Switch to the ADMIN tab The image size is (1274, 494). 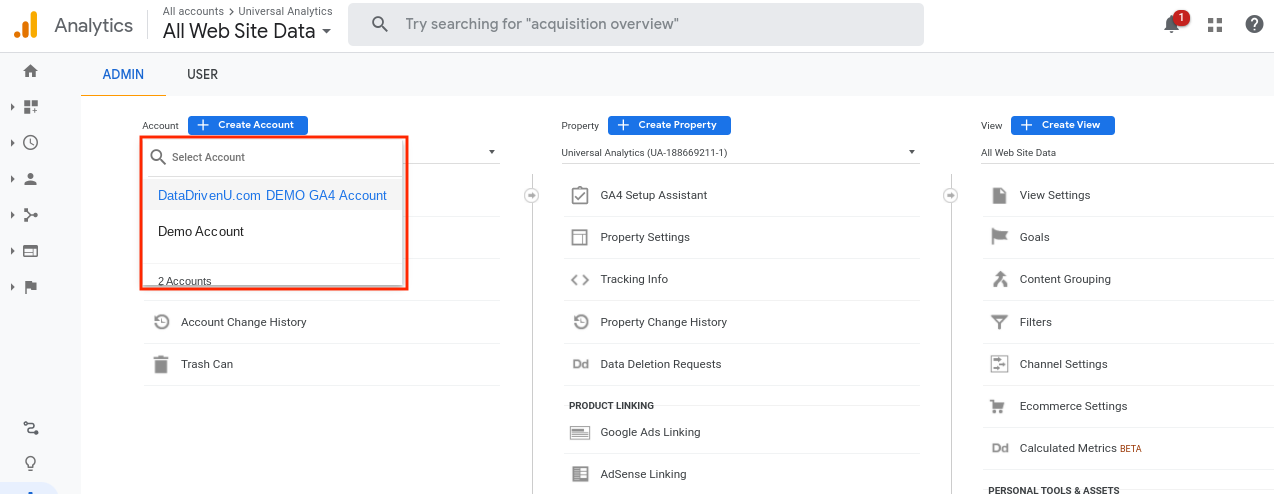(x=123, y=75)
